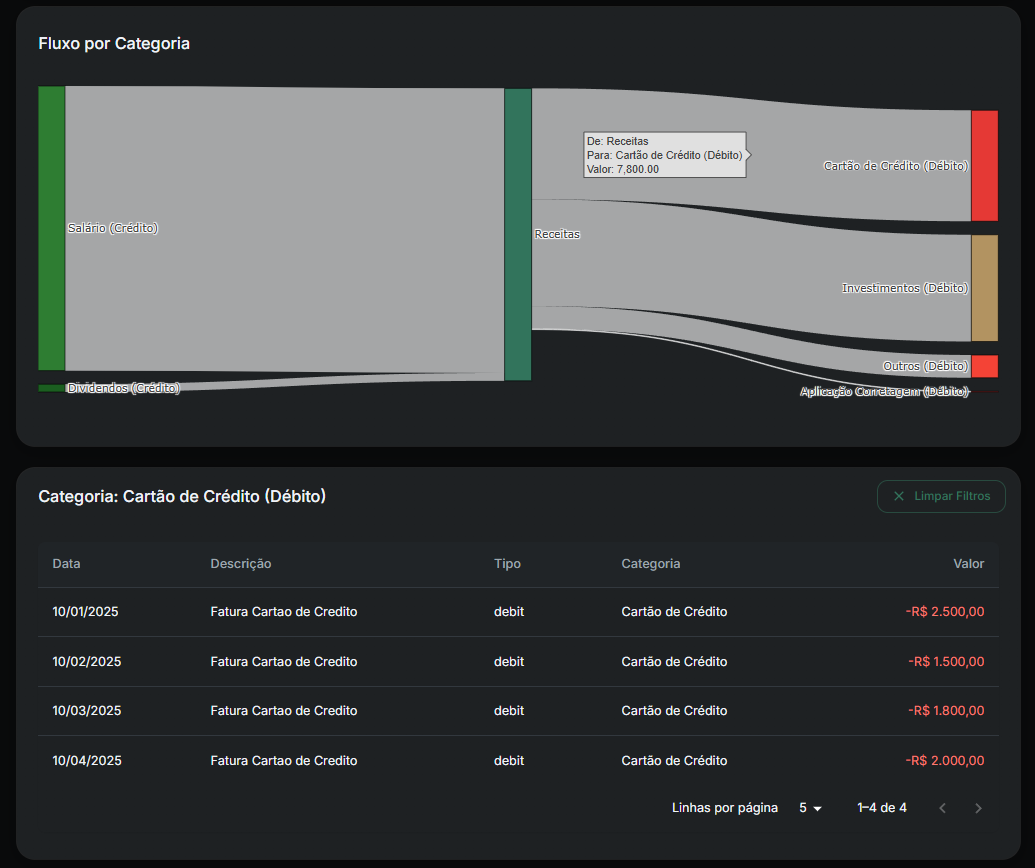
Task: Select the 10/03/2025 date cell
Action: (86, 711)
